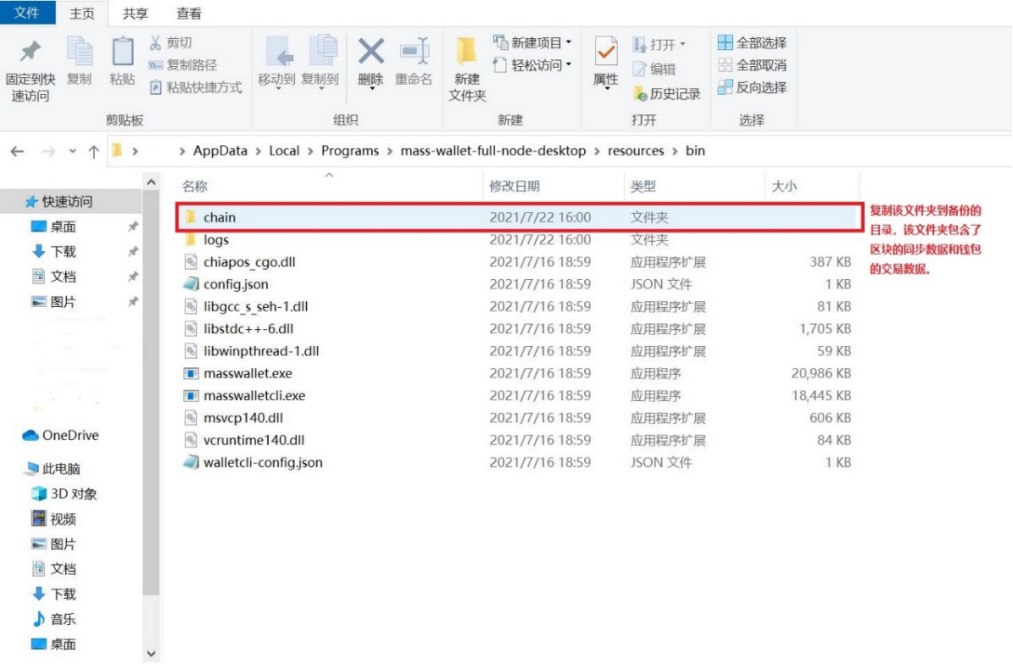Click the Cut scissors button
This screenshot has width=1013, height=664.
click(170, 43)
